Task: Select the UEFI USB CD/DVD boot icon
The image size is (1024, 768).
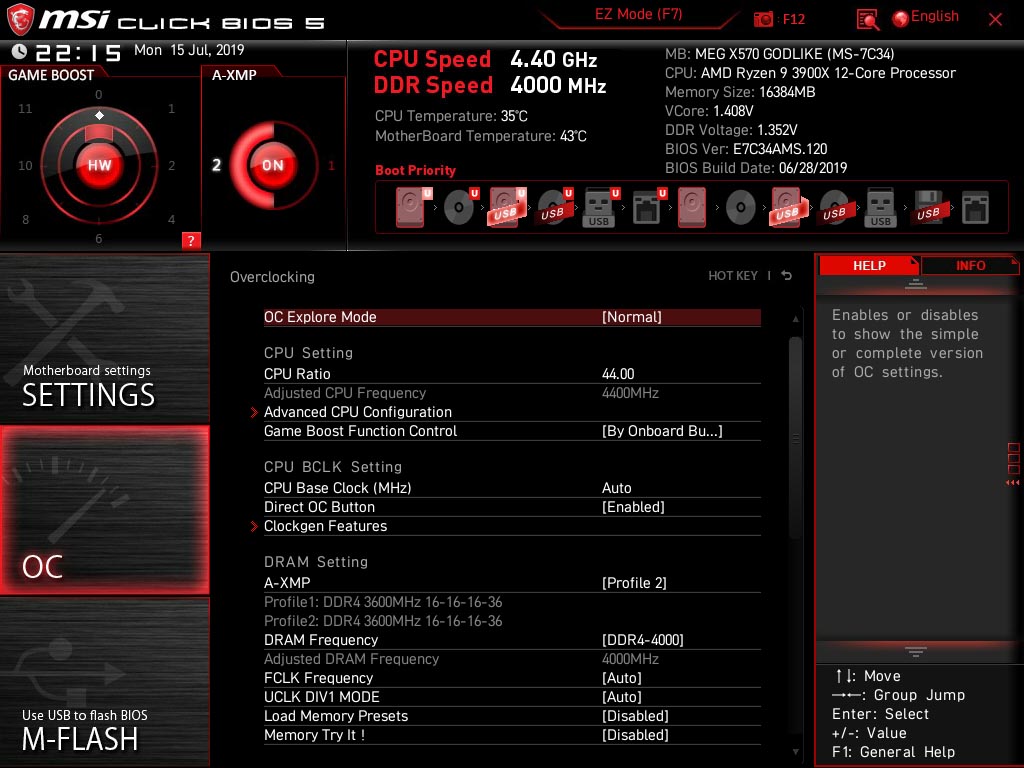Action: coord(554,208)
